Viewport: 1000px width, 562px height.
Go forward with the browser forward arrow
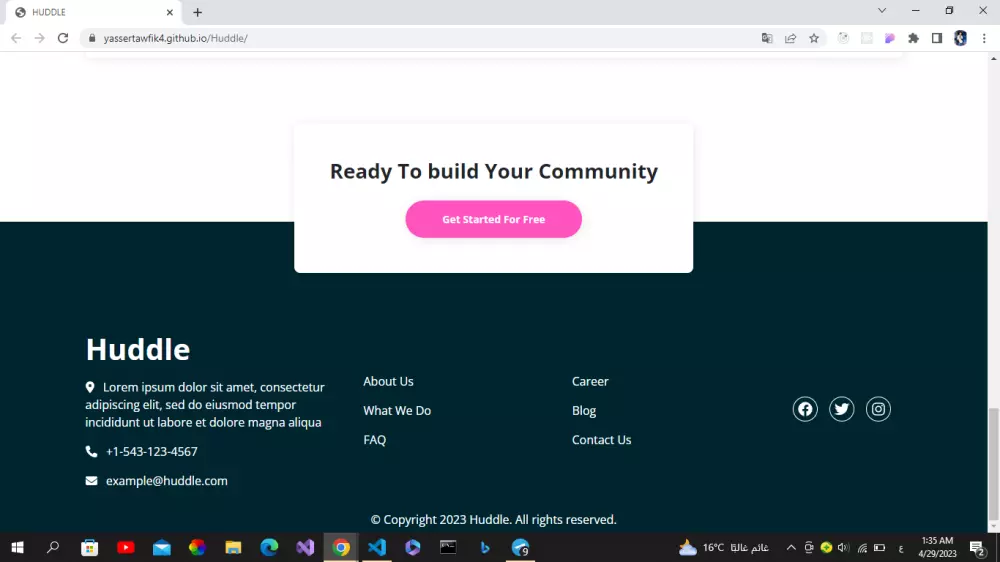click(40, 38)
